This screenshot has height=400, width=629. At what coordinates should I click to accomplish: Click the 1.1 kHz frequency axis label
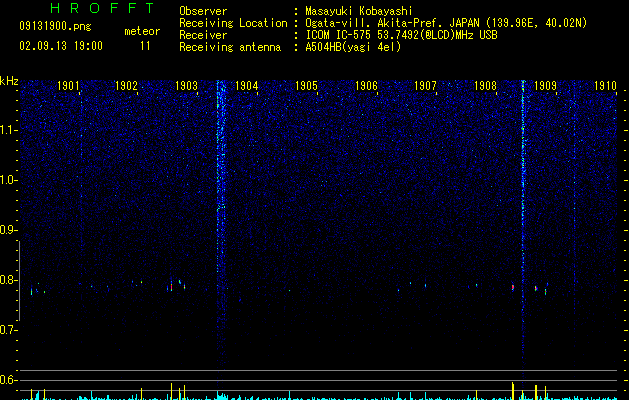click(x=8, y=130)
